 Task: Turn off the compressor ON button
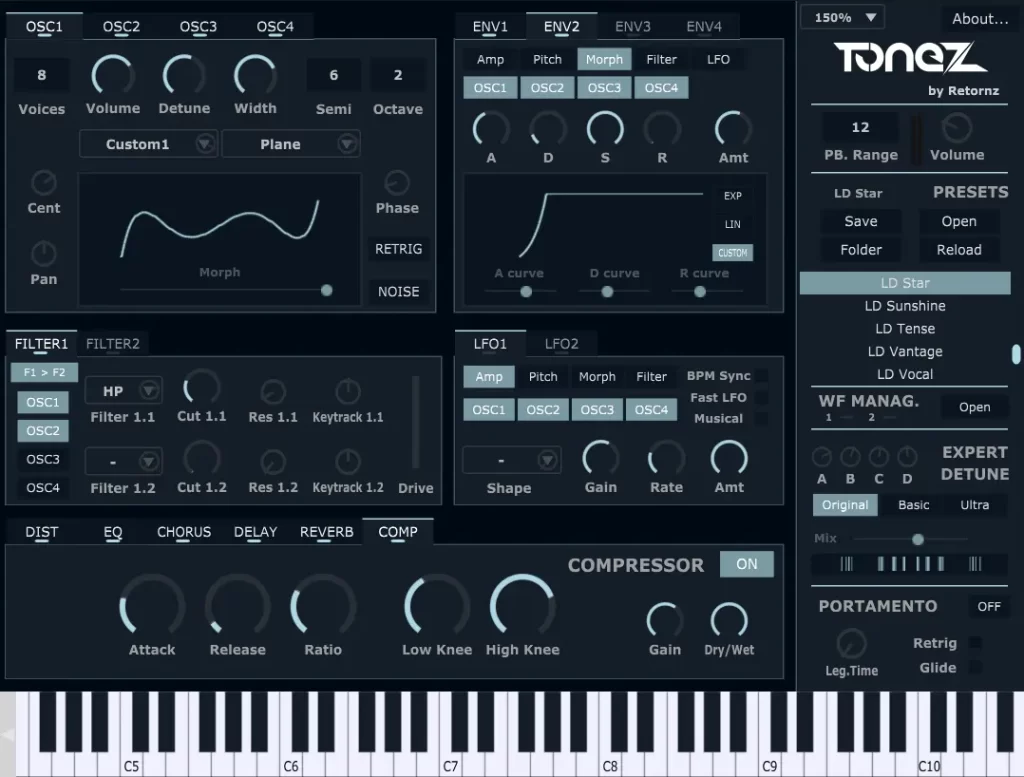point(747,564)
